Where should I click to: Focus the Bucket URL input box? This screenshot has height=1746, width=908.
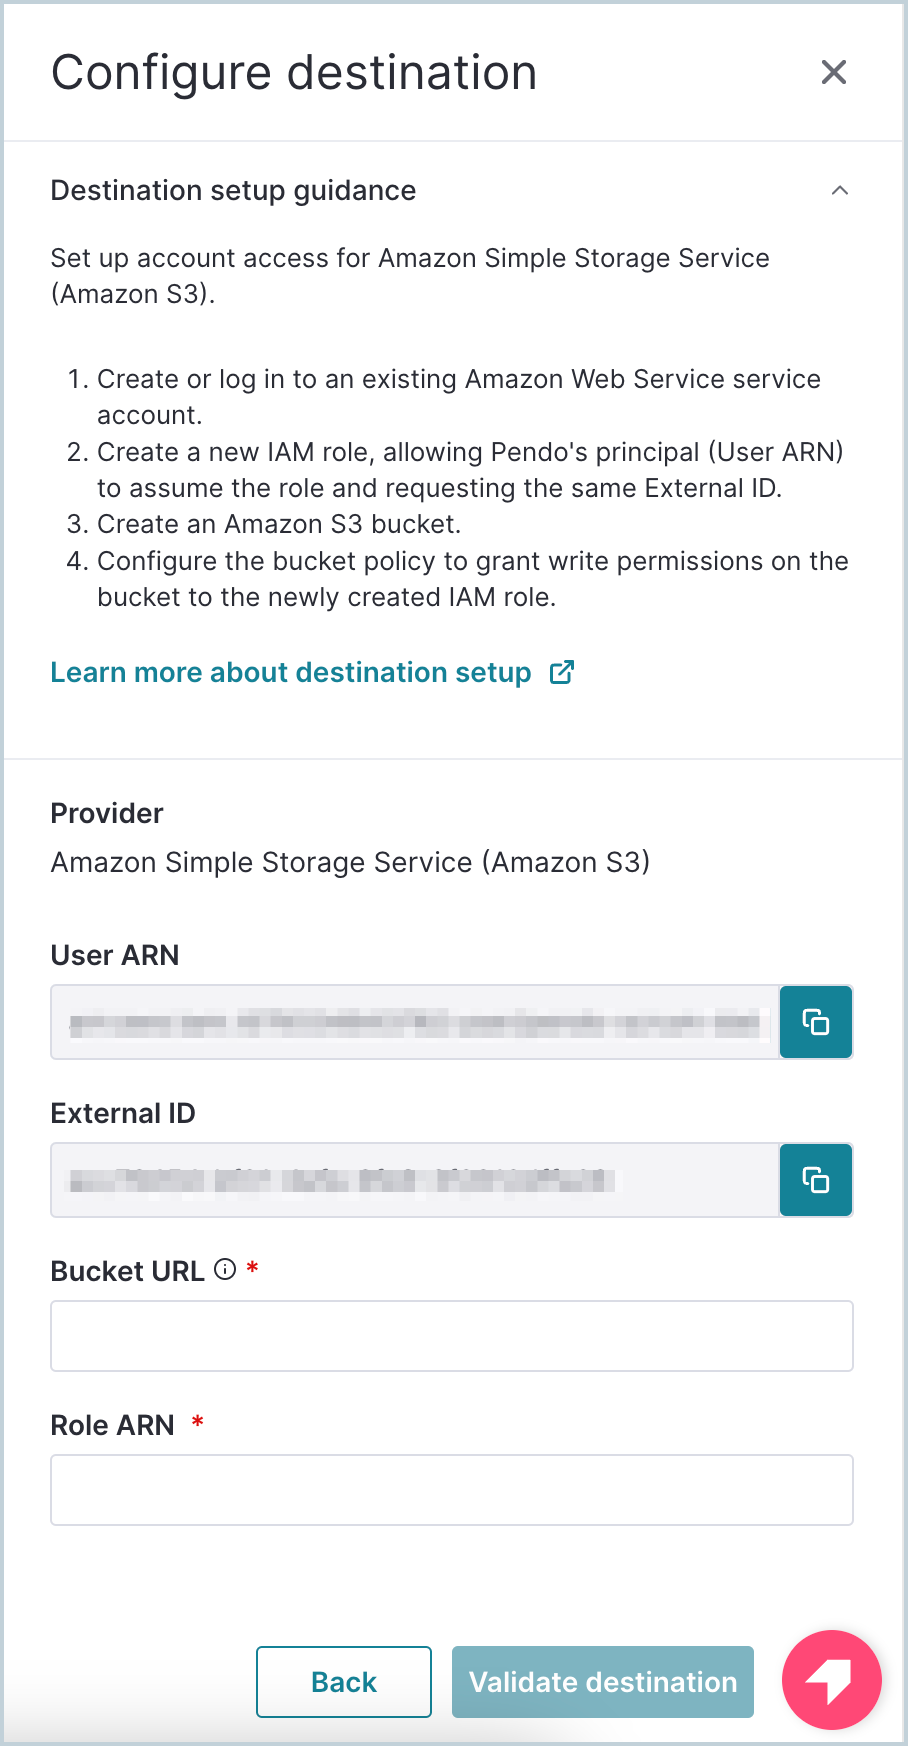point(452,1336)
